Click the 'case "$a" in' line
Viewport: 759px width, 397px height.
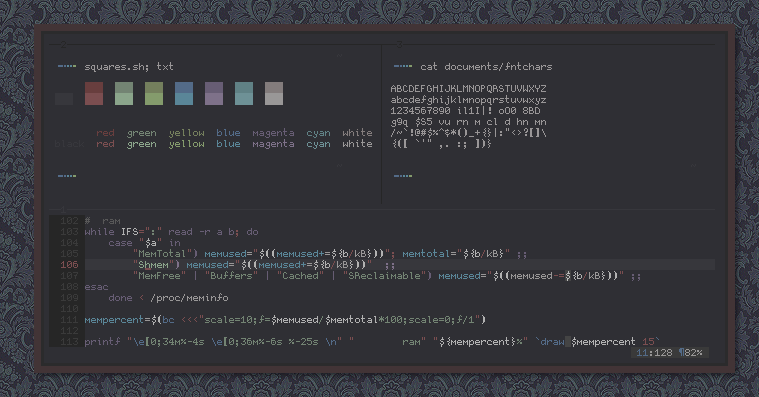coord(144,243)
